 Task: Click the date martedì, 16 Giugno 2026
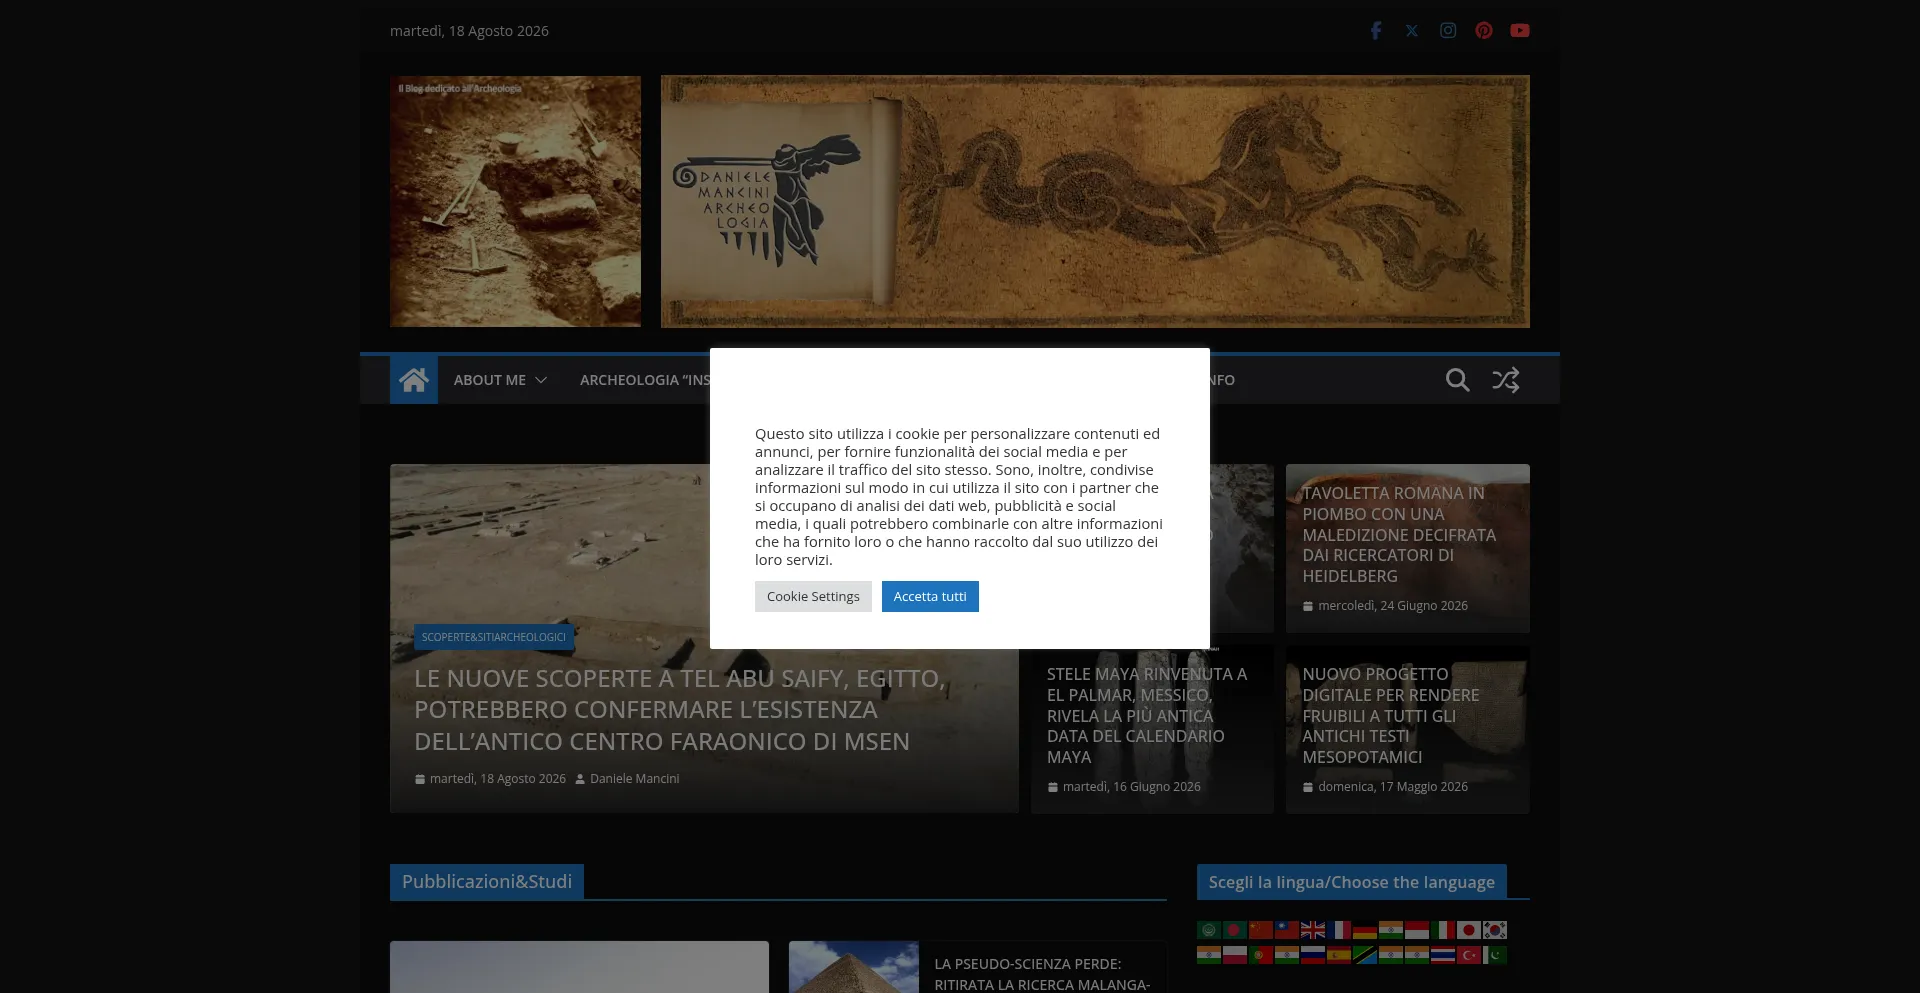[1132, 787]
